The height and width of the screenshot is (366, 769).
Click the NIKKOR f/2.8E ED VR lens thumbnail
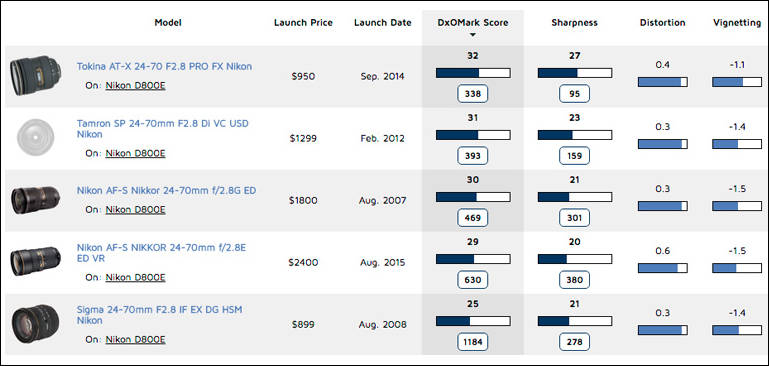[x=35, y=261]
